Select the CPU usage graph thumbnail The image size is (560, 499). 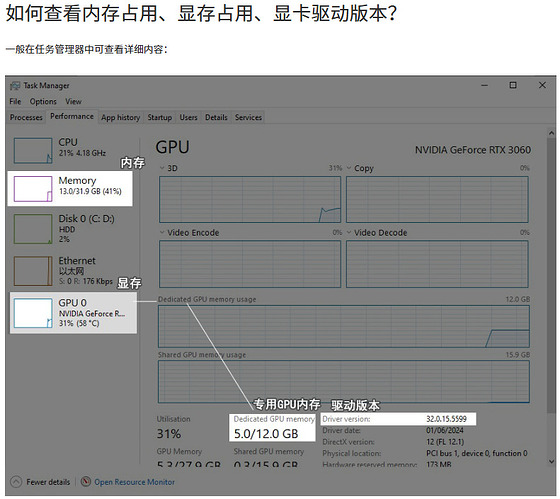(x=33, y=151)
